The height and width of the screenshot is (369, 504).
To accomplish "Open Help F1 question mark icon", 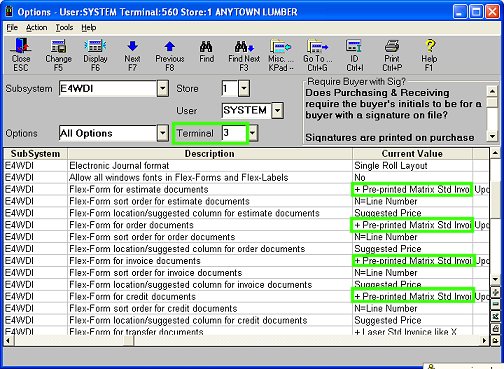I will tap(429, 54).
